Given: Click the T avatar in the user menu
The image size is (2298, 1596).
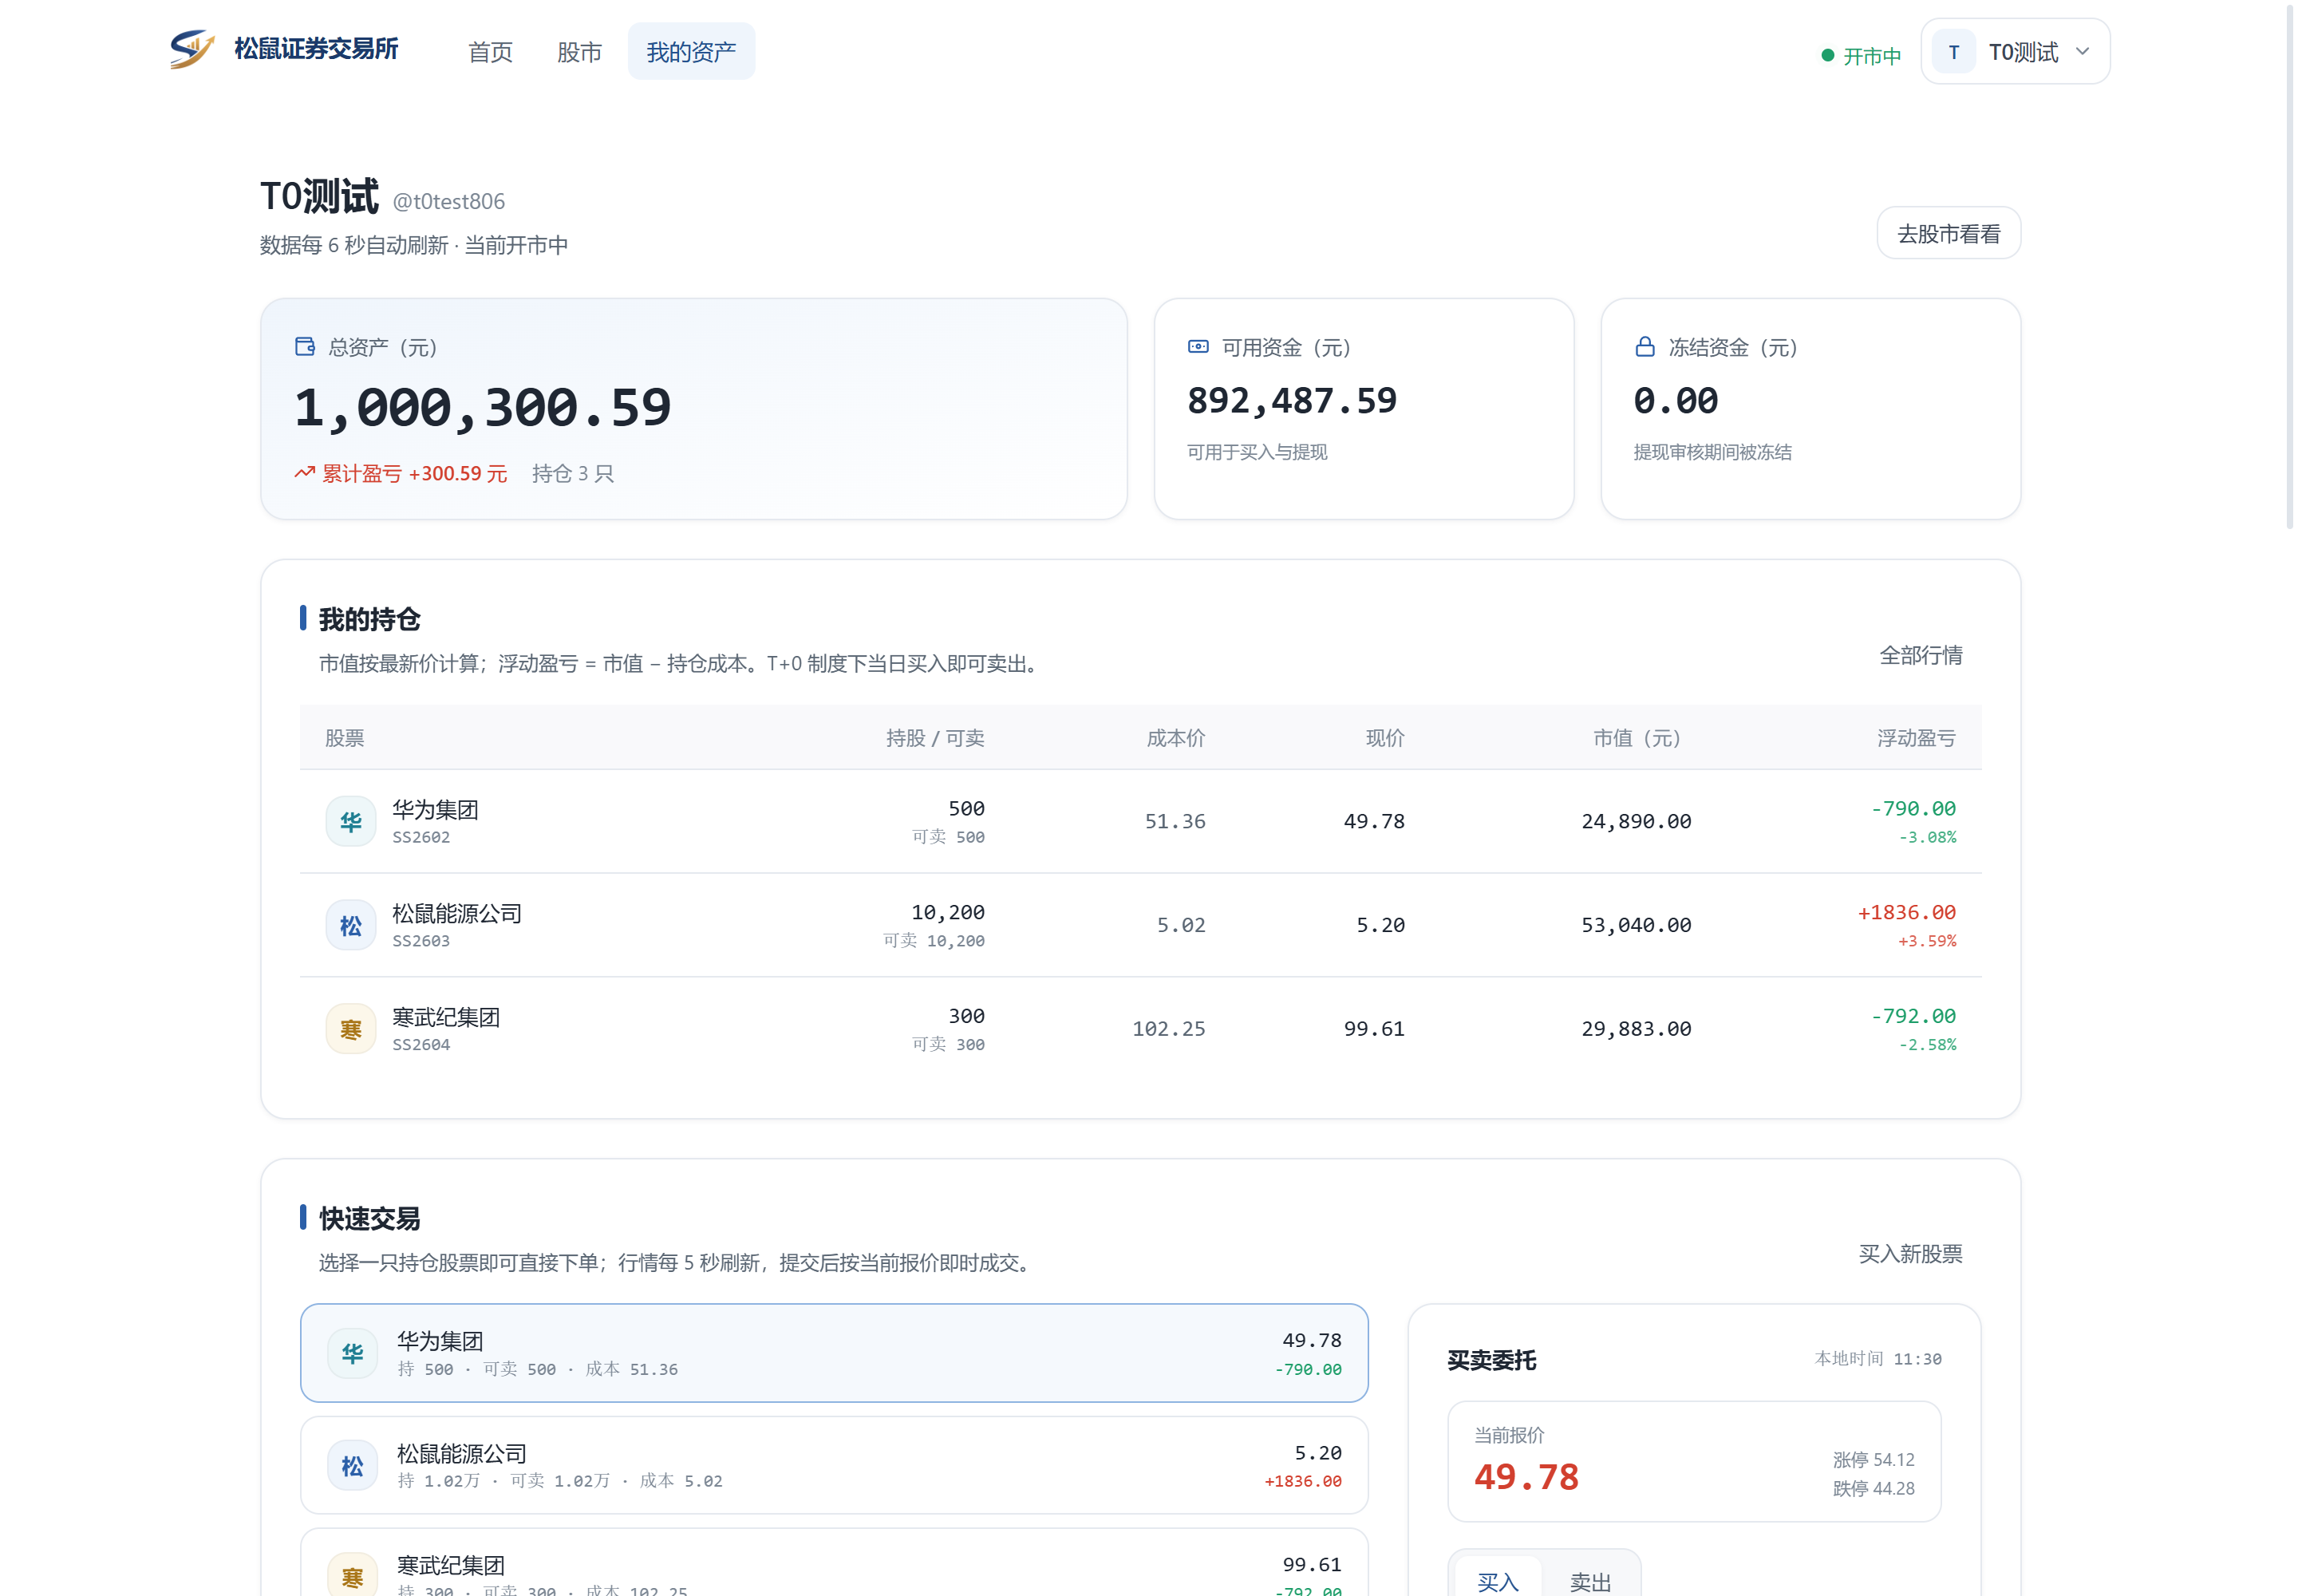Looking at the screenshot, I should coord(1954,52).
